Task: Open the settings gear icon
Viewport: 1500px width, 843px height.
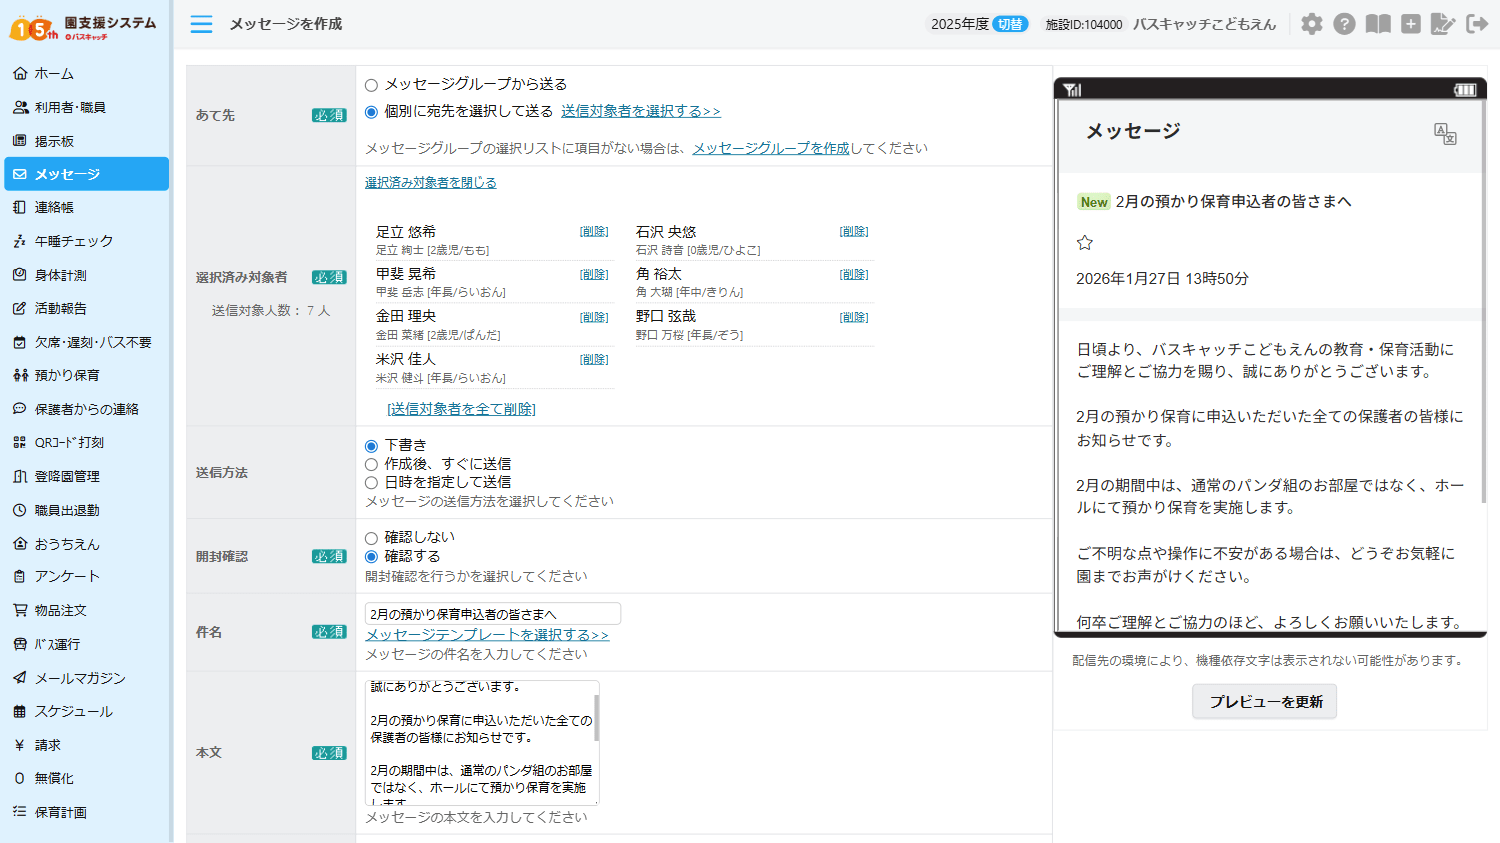Action: pos(1312,23)
